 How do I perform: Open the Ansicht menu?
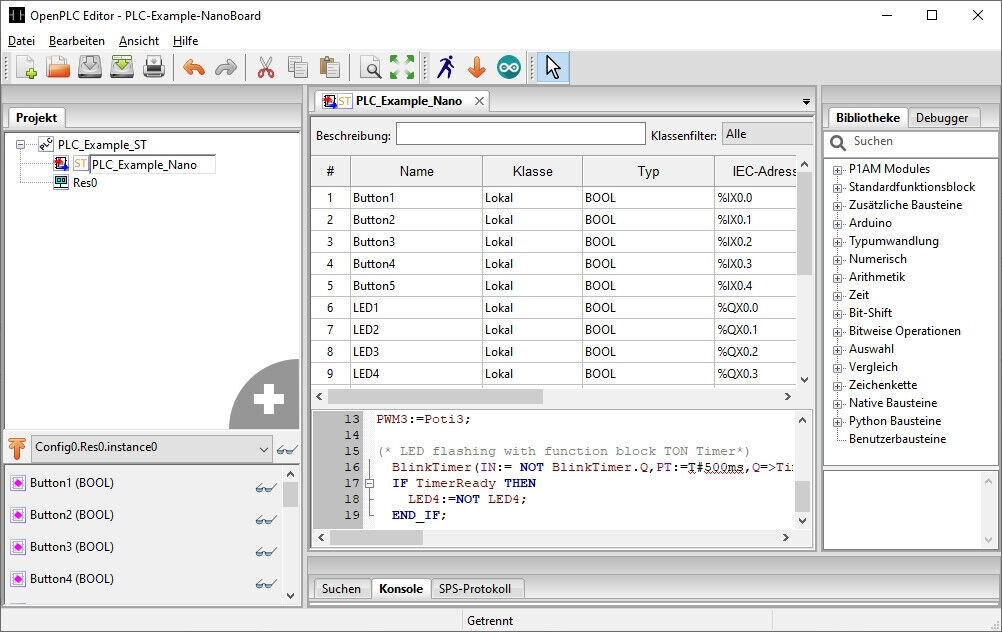pyautogui.click(x=139, y=41)
